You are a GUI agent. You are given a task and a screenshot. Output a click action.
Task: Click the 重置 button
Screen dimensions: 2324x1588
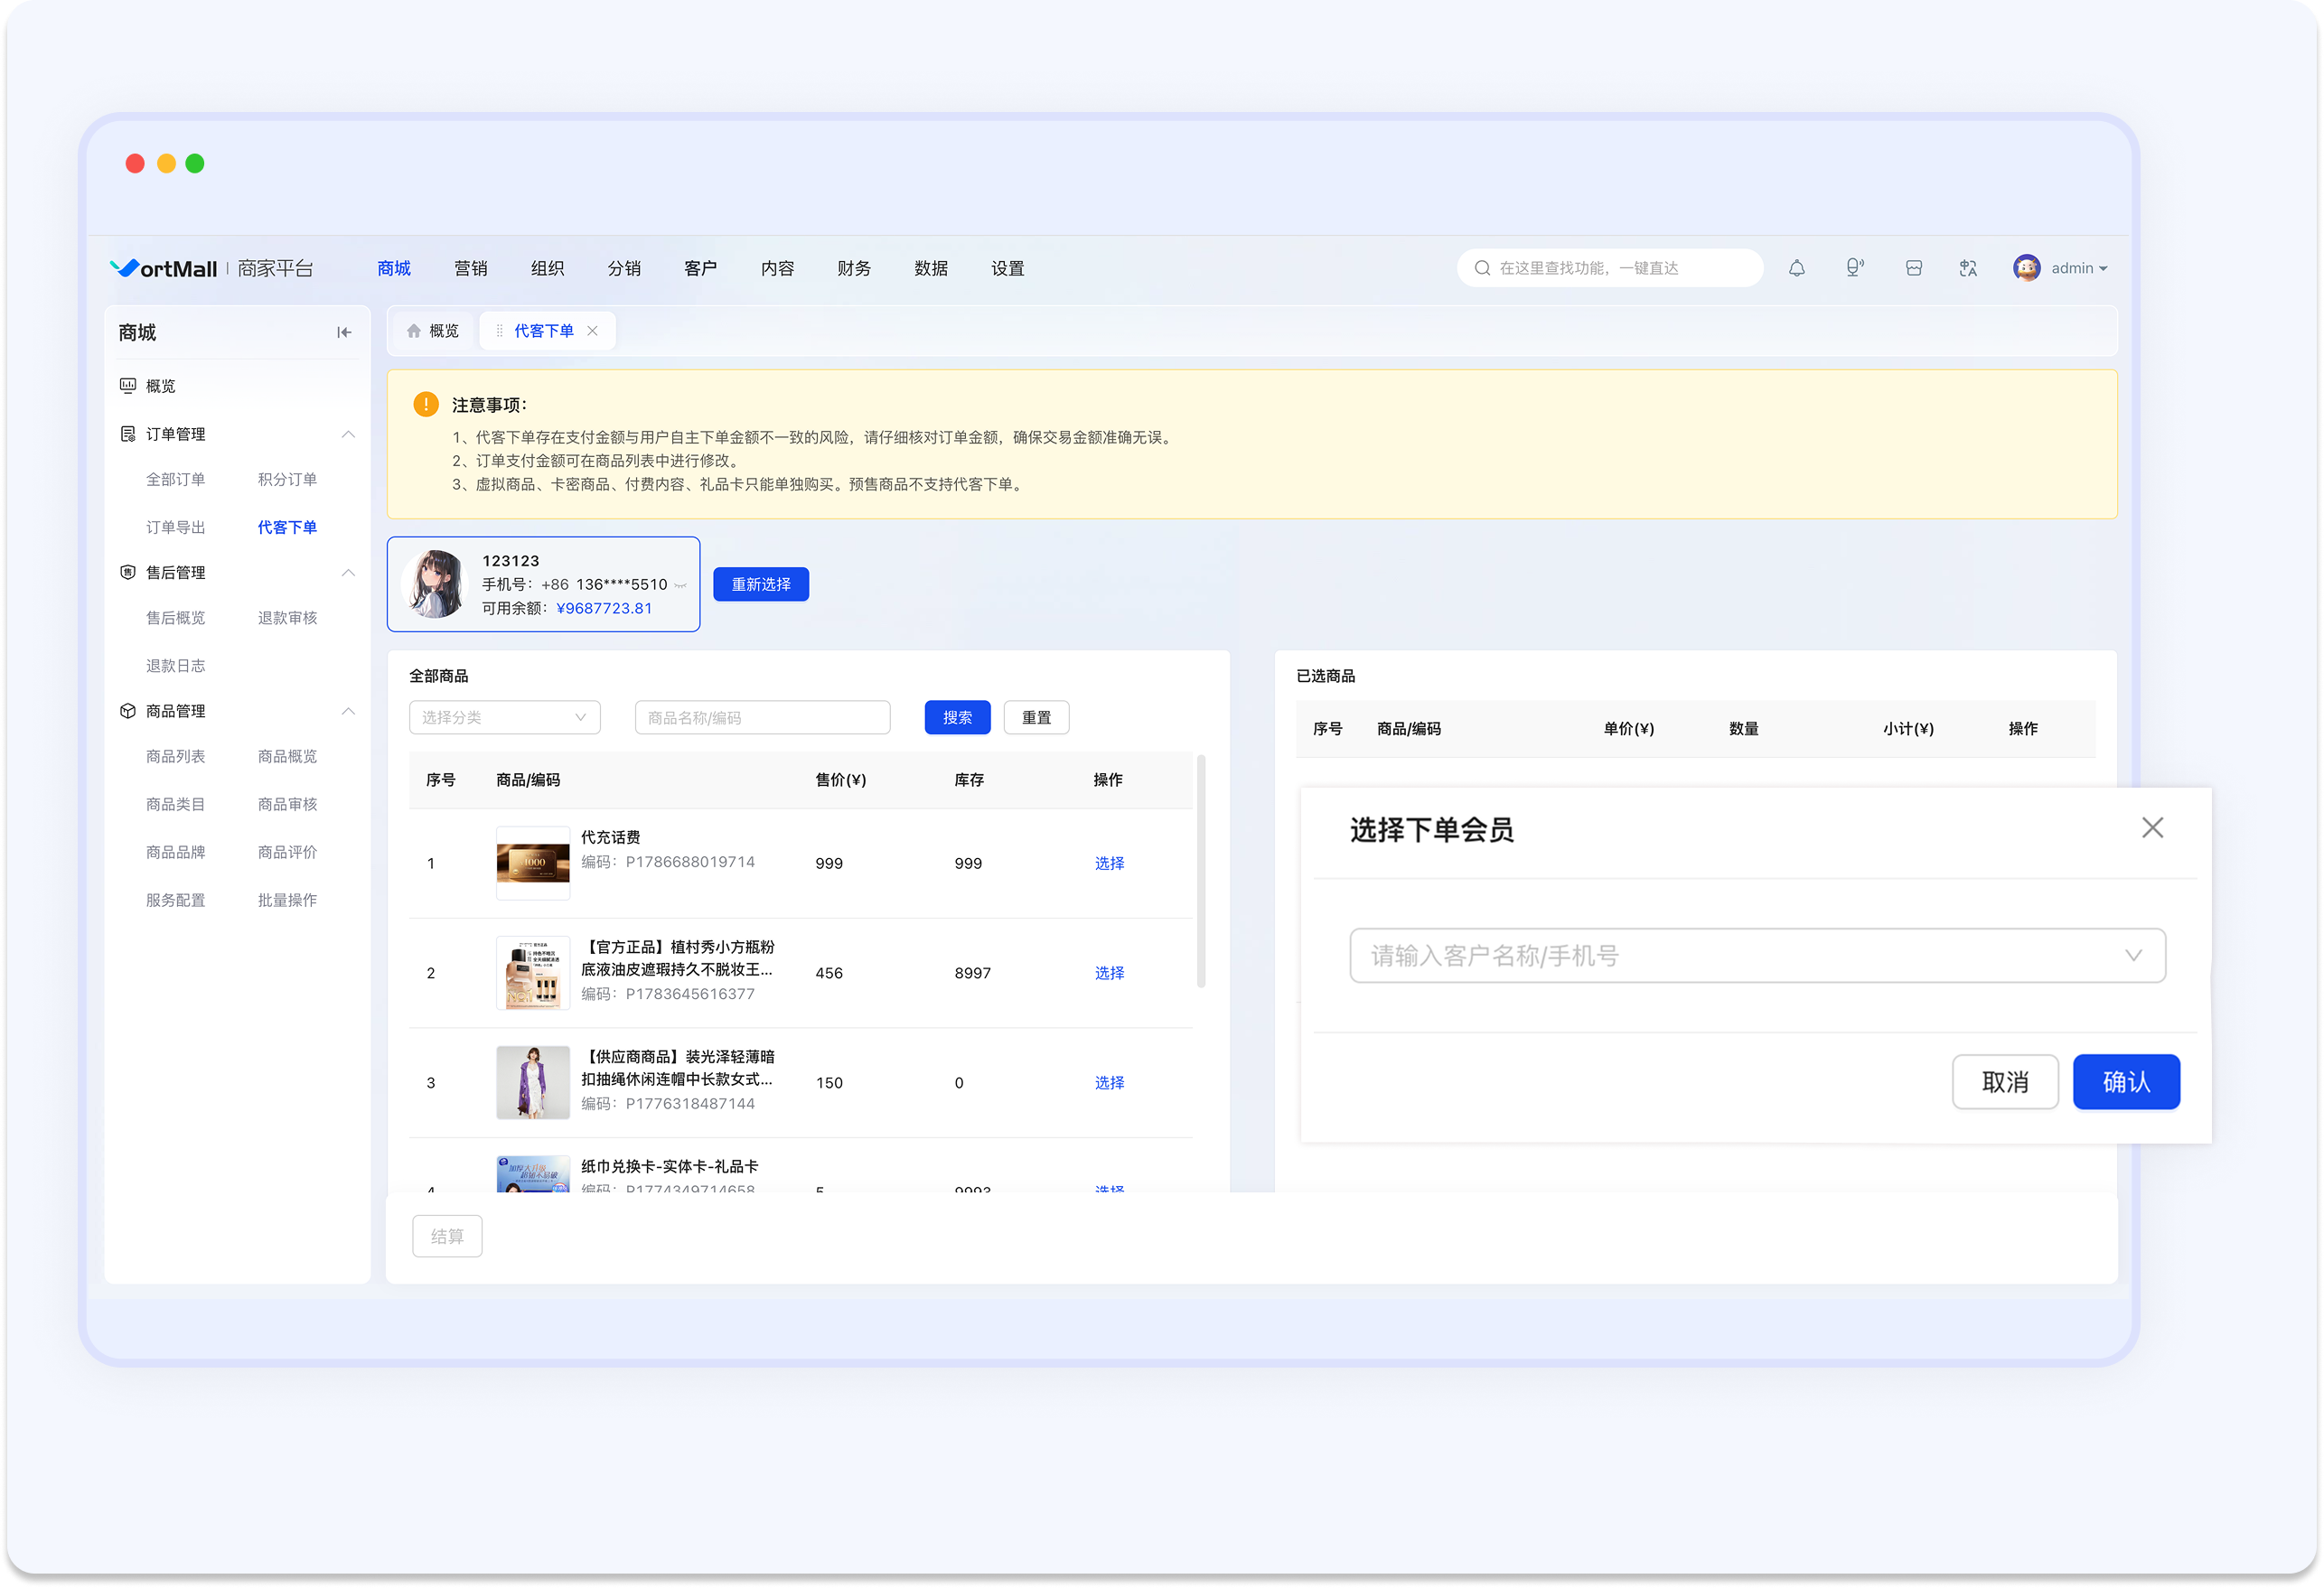(1036, 717)
